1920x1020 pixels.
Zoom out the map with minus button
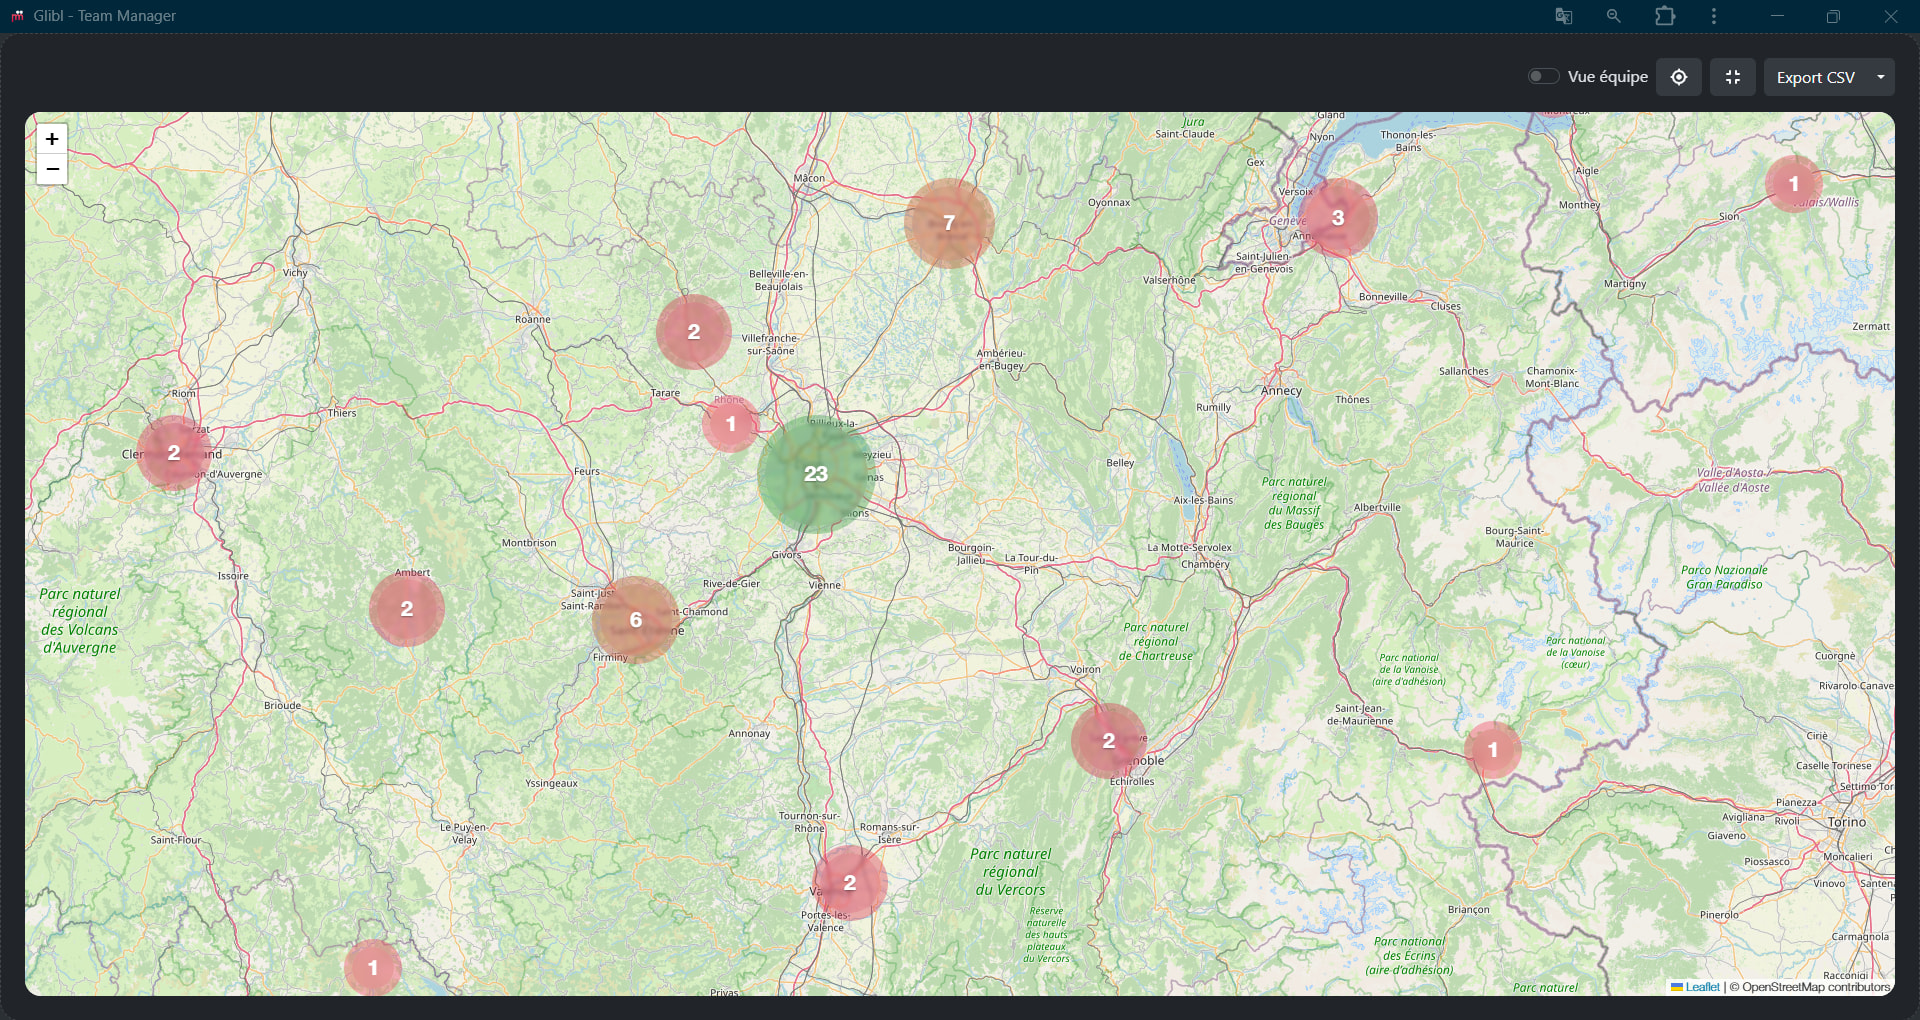52,169
